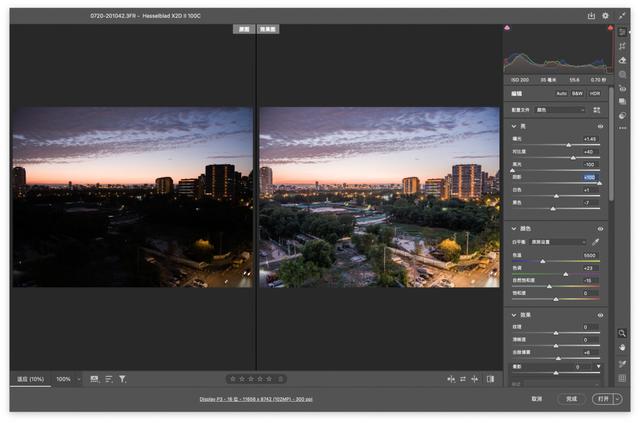The height and width of the screenshot is (423, 640).
Task: Click the Open (打开) button
Action: tap(603, 399)
